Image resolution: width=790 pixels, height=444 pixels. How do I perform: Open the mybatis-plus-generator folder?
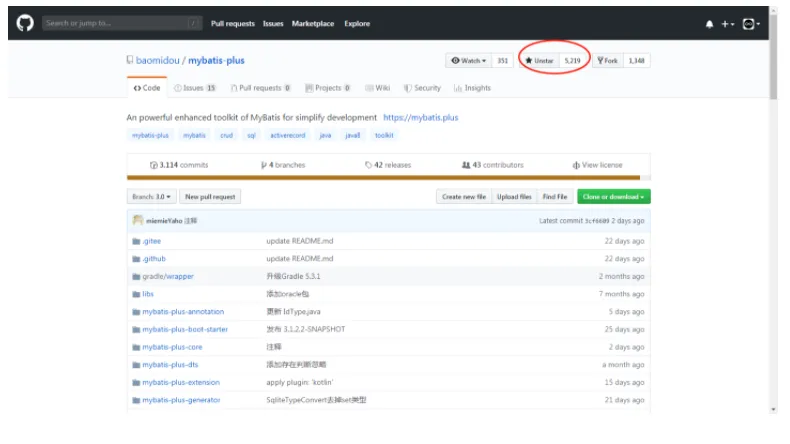[x=181, y=400]
